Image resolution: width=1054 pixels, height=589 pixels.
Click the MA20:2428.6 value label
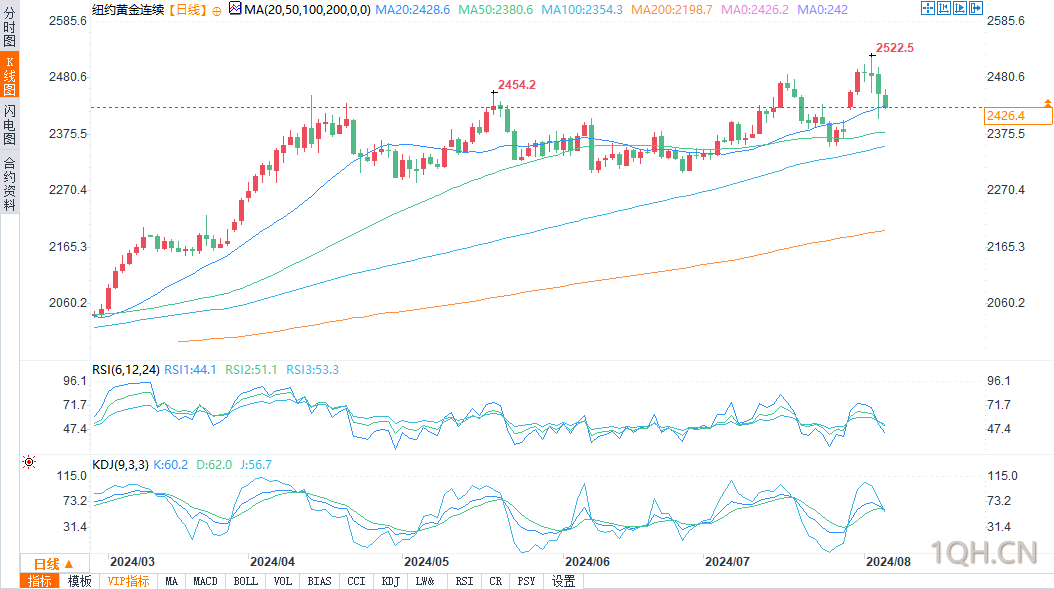413,9
